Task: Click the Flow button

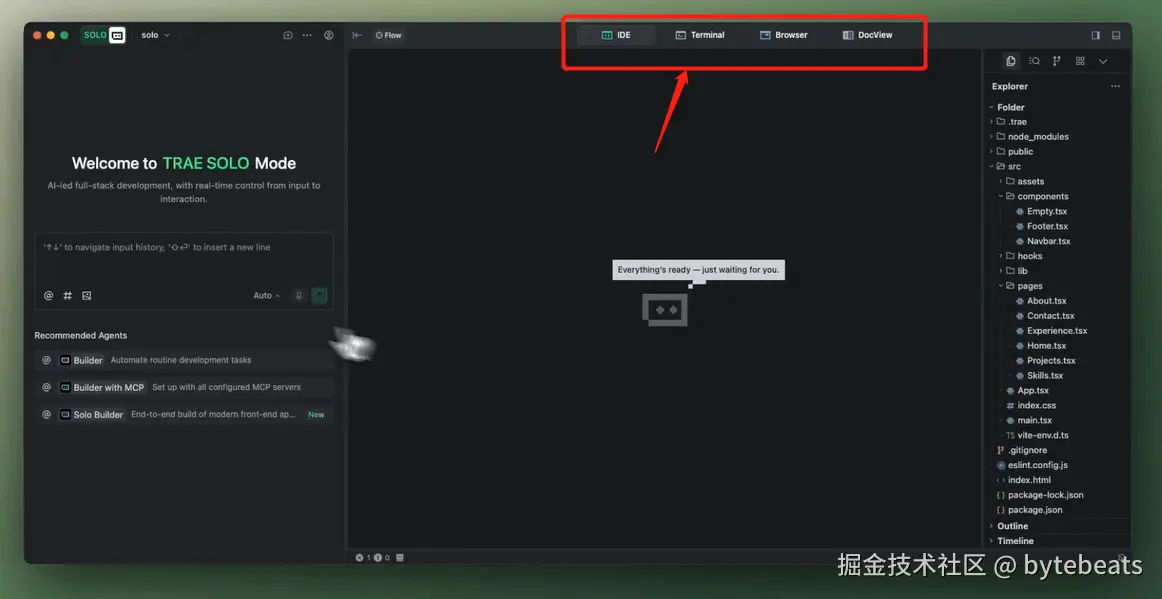Action: (x=388, y=35)
